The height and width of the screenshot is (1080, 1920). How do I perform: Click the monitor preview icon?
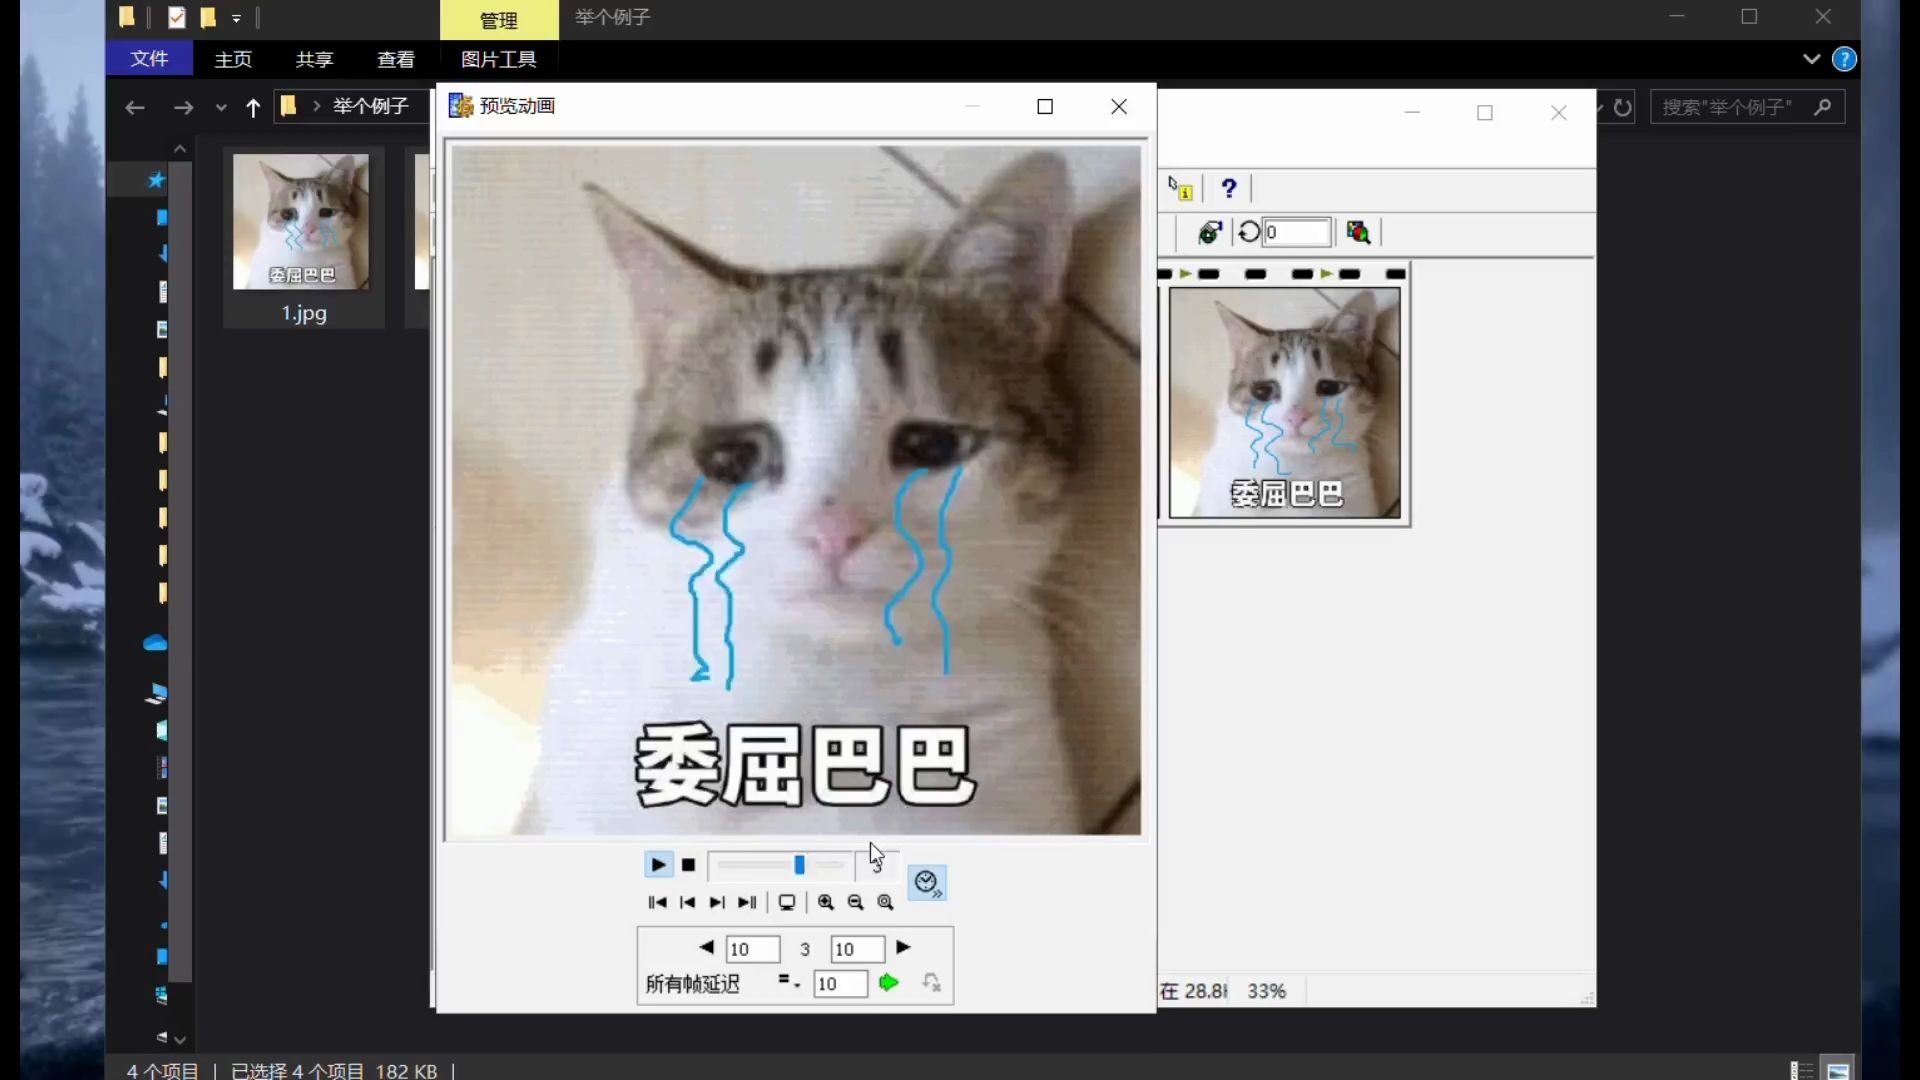(x=787, y=902)
